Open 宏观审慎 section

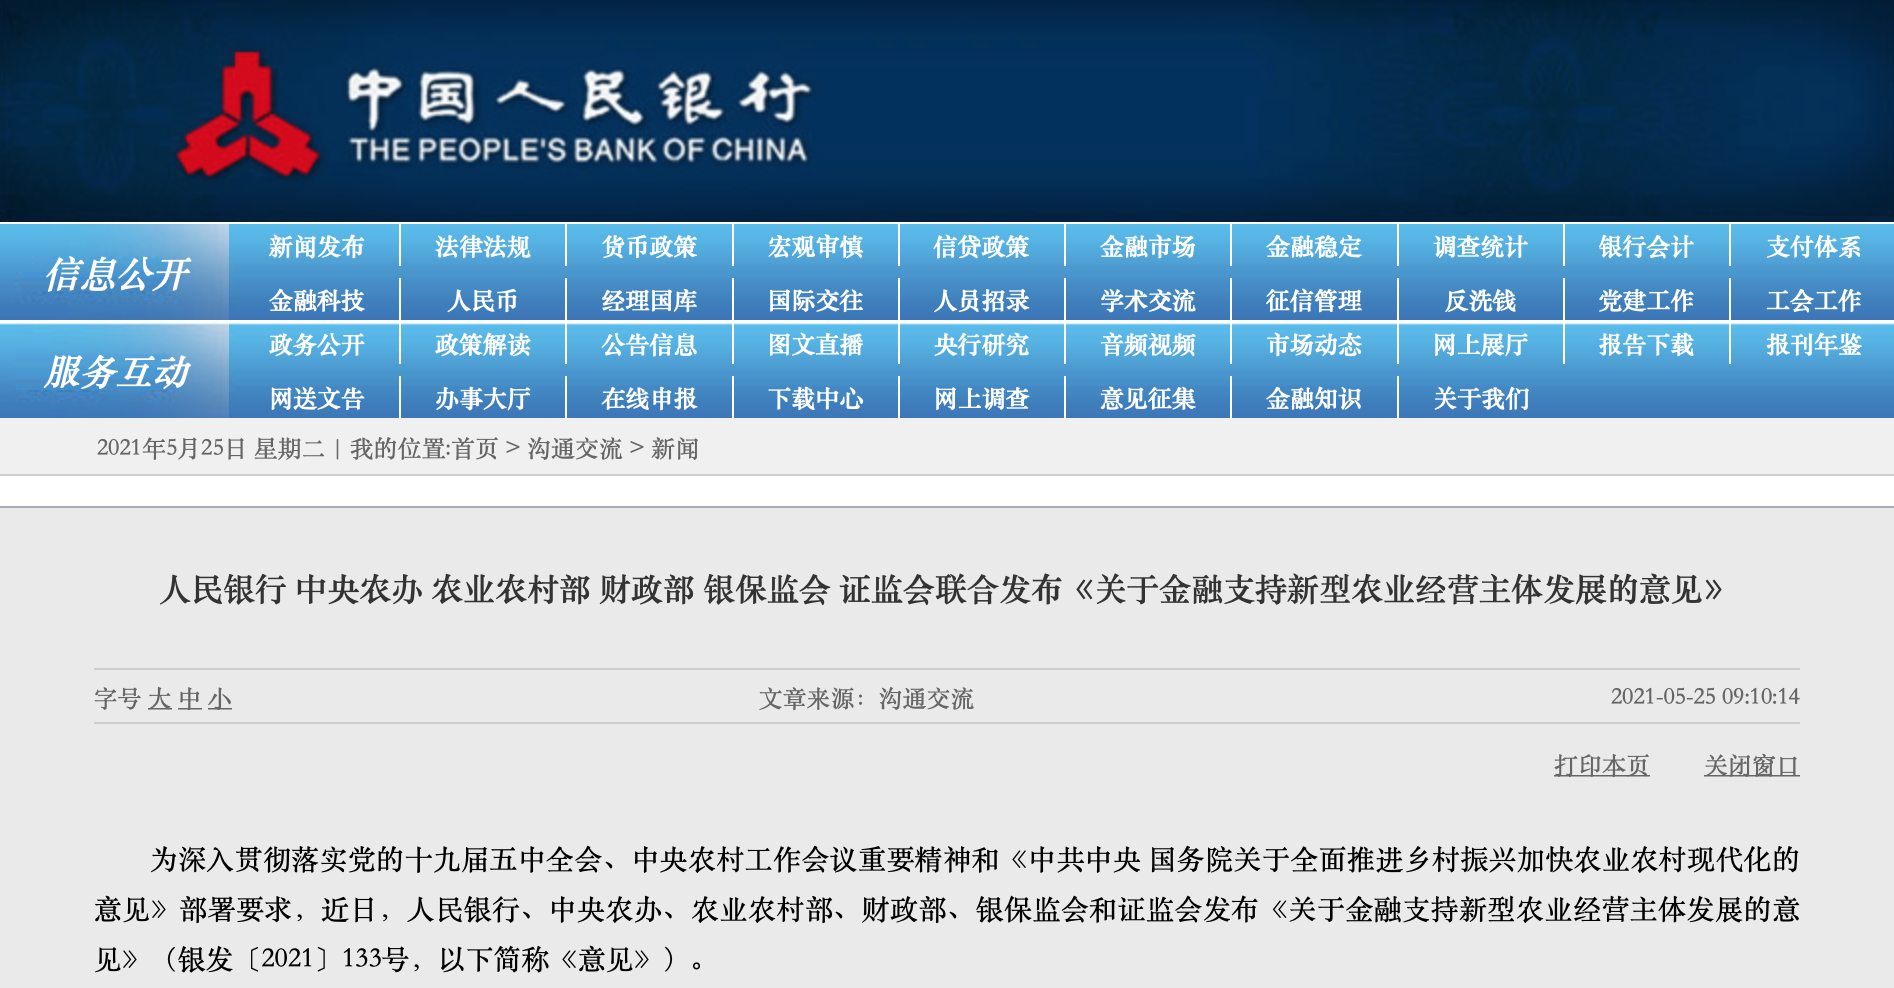(815, 247)
